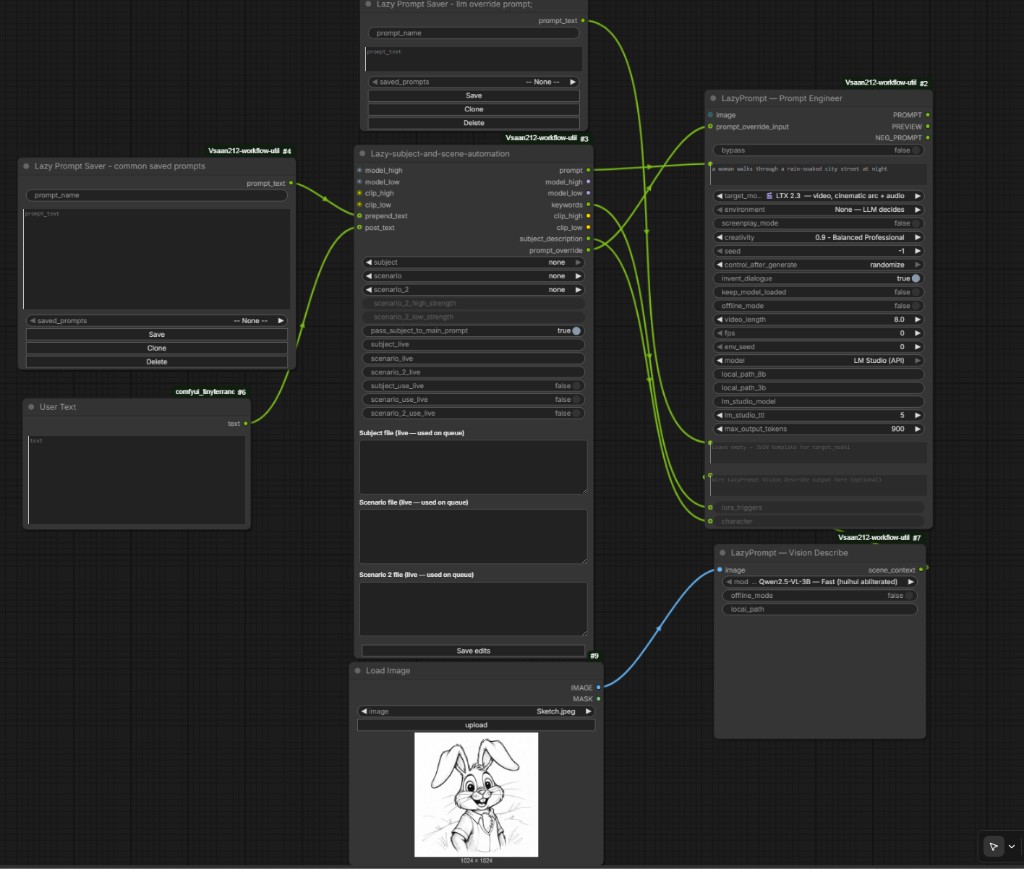Open image dropdown showing Sketch.jpeg

click(476, 711)
